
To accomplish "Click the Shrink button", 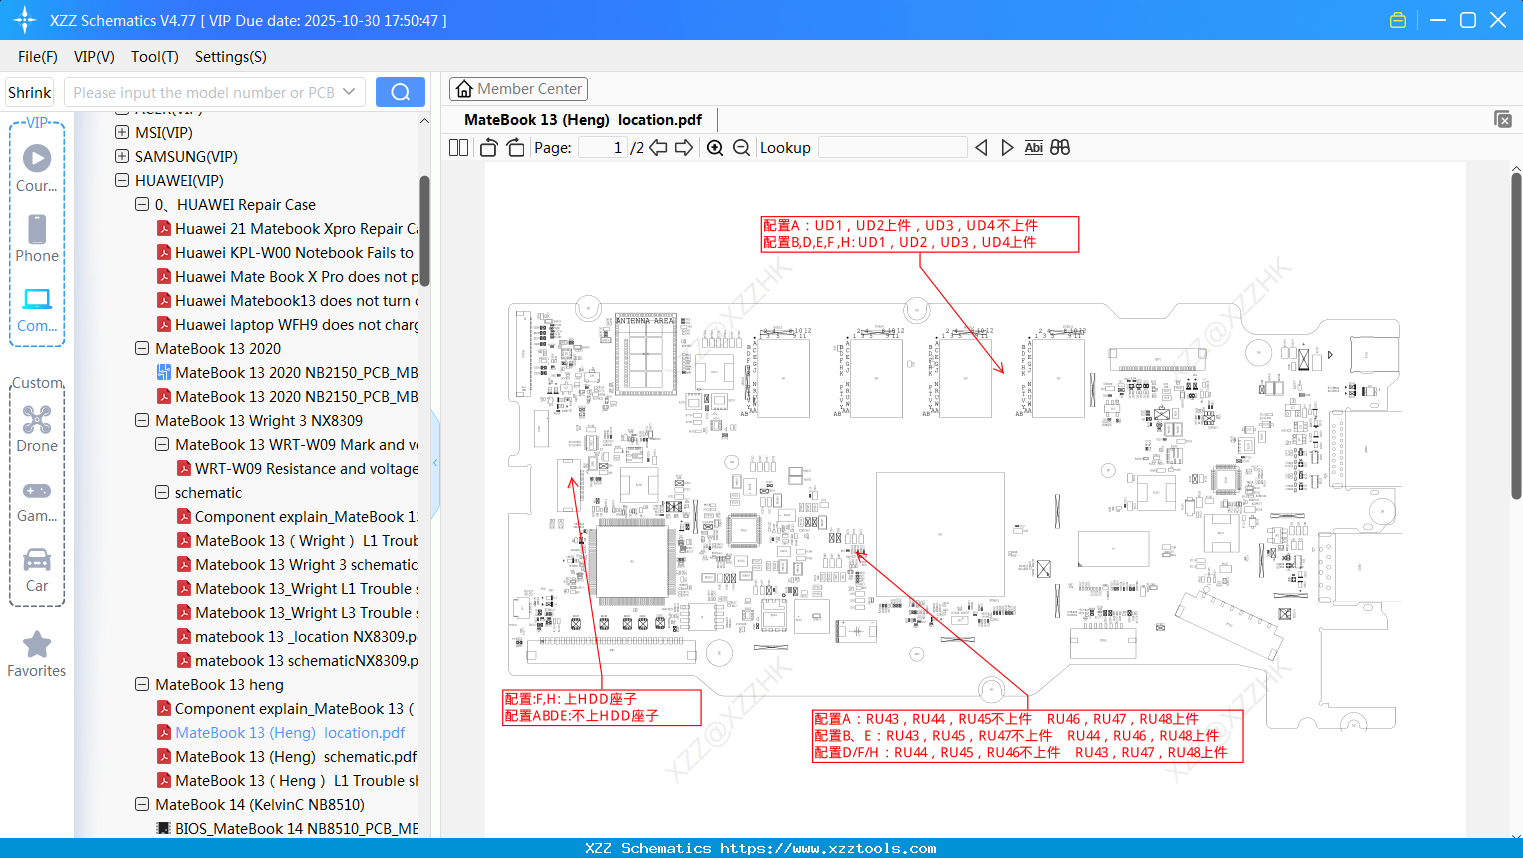I will click(x=30, y=92).
